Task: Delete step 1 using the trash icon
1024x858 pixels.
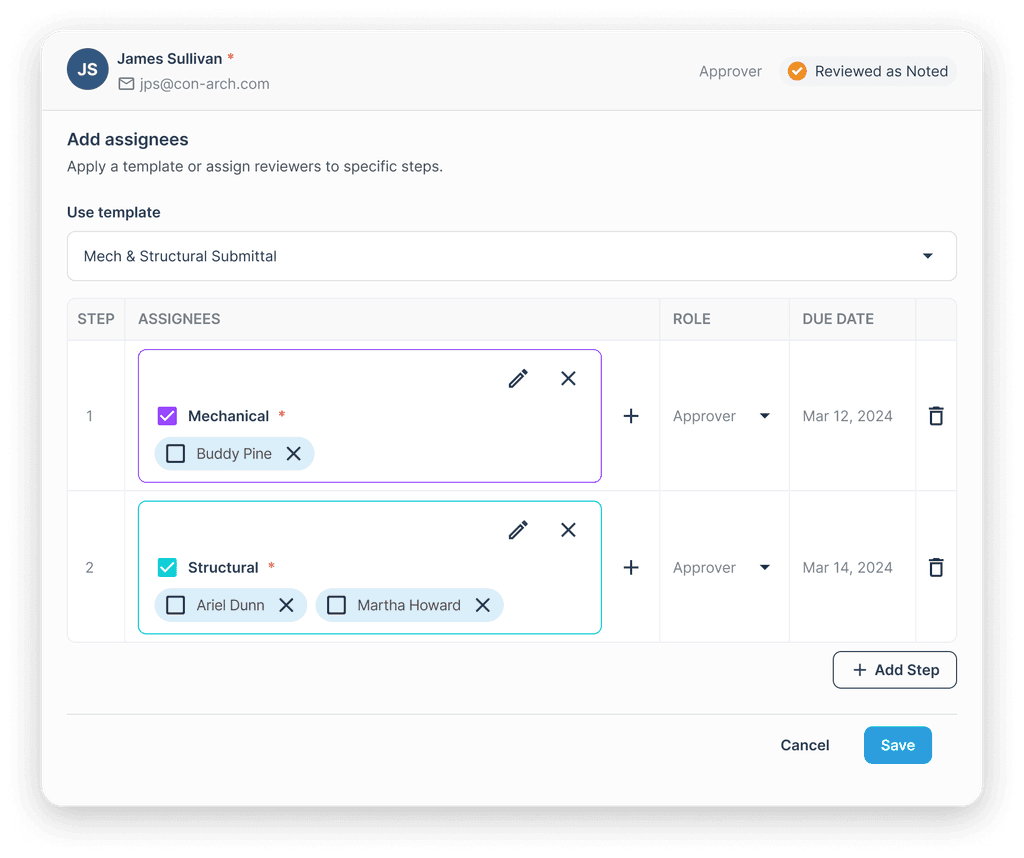Action: (936, 415)
